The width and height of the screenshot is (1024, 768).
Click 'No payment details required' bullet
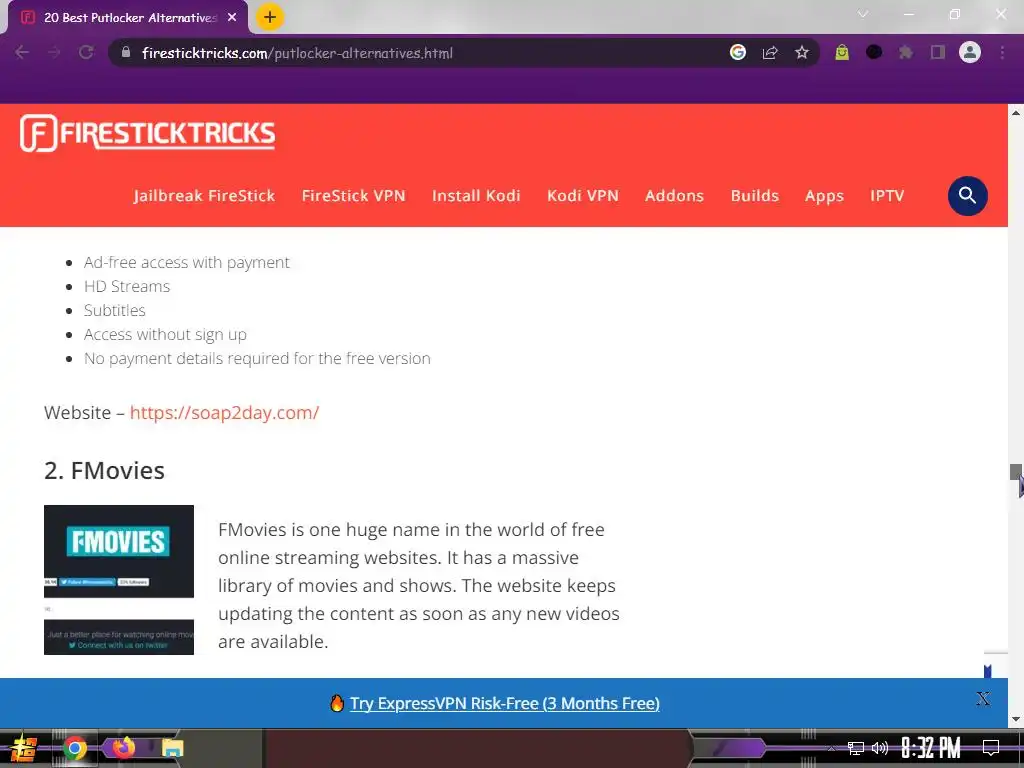coord(257,359)
